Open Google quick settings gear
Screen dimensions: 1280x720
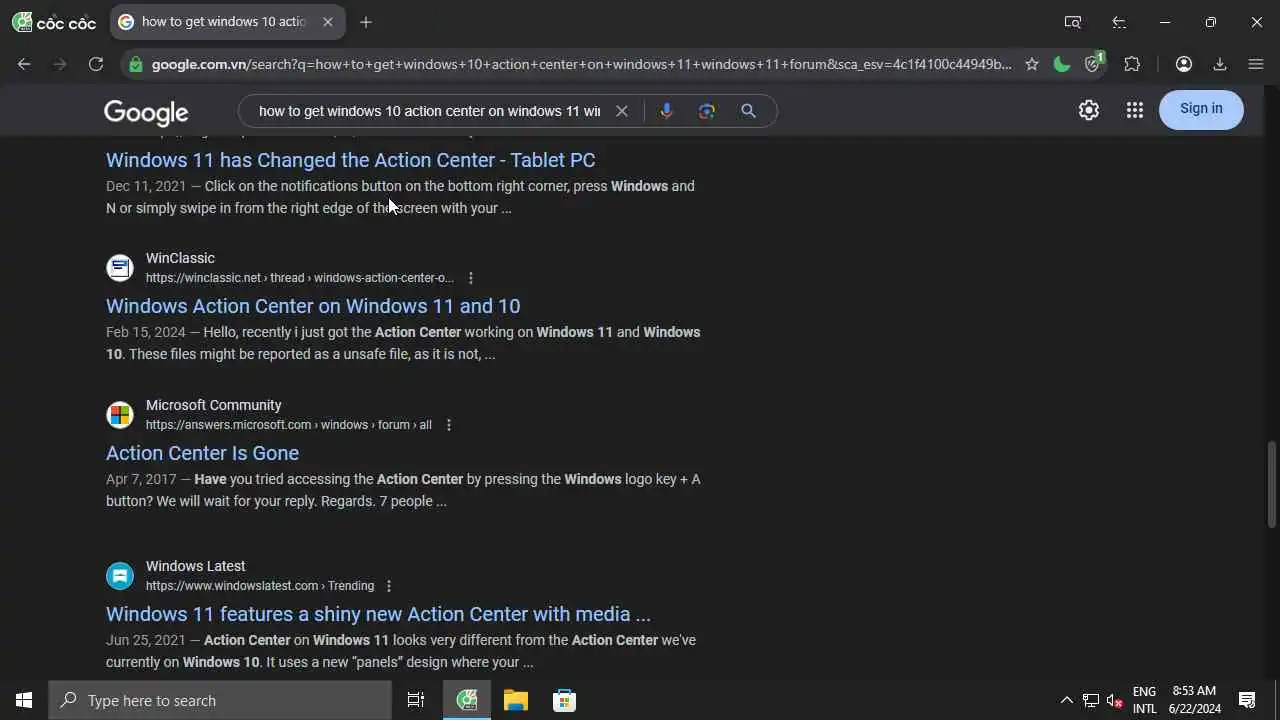(x=1089, y=110)
